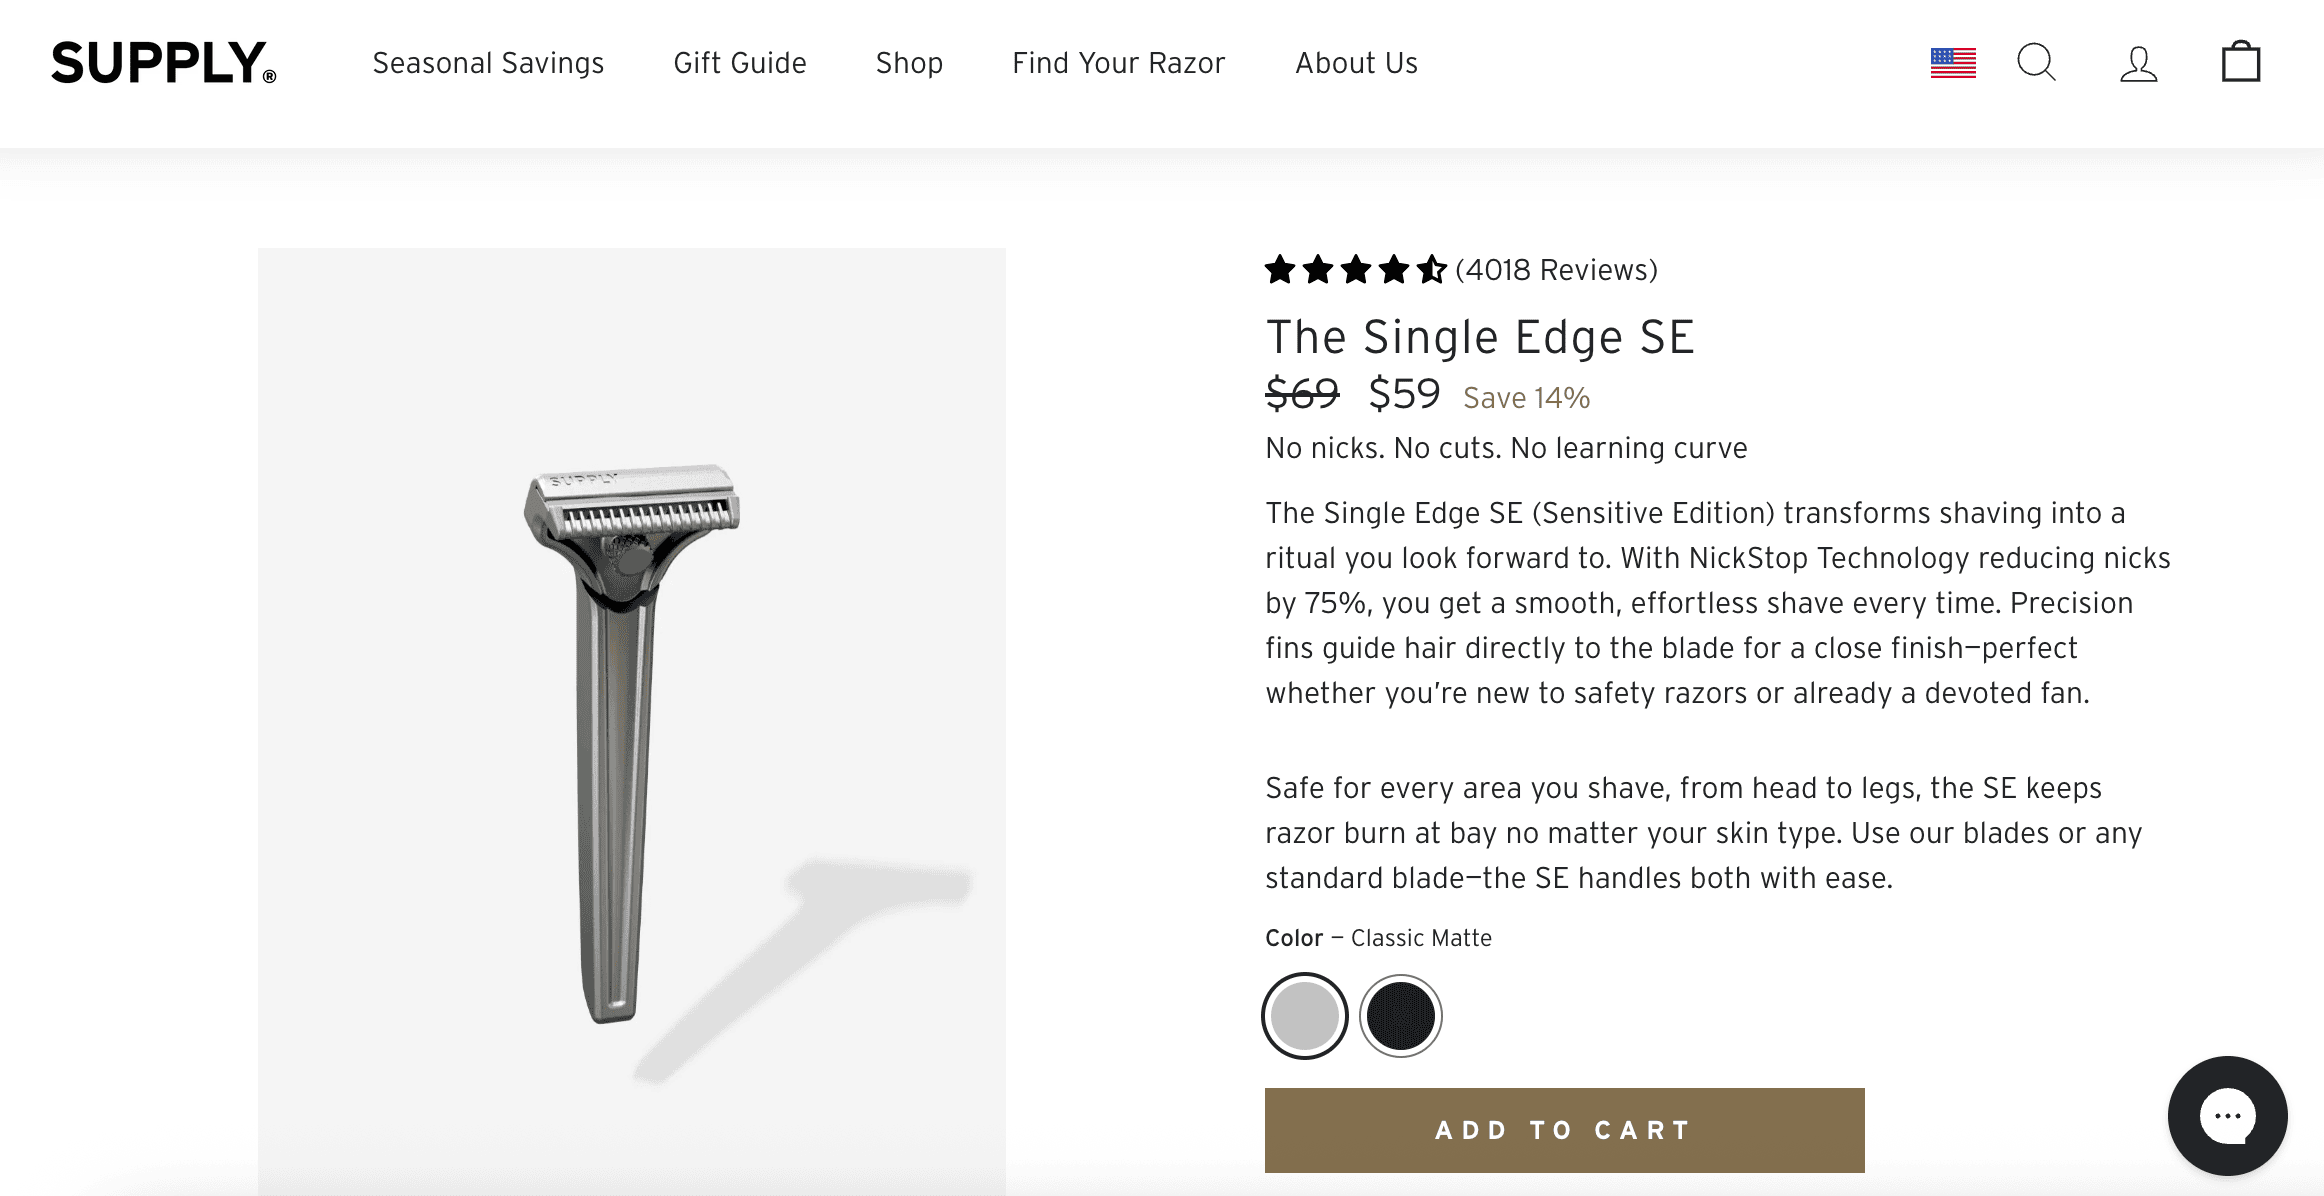Click the star rating icons

coord(1355,270)
